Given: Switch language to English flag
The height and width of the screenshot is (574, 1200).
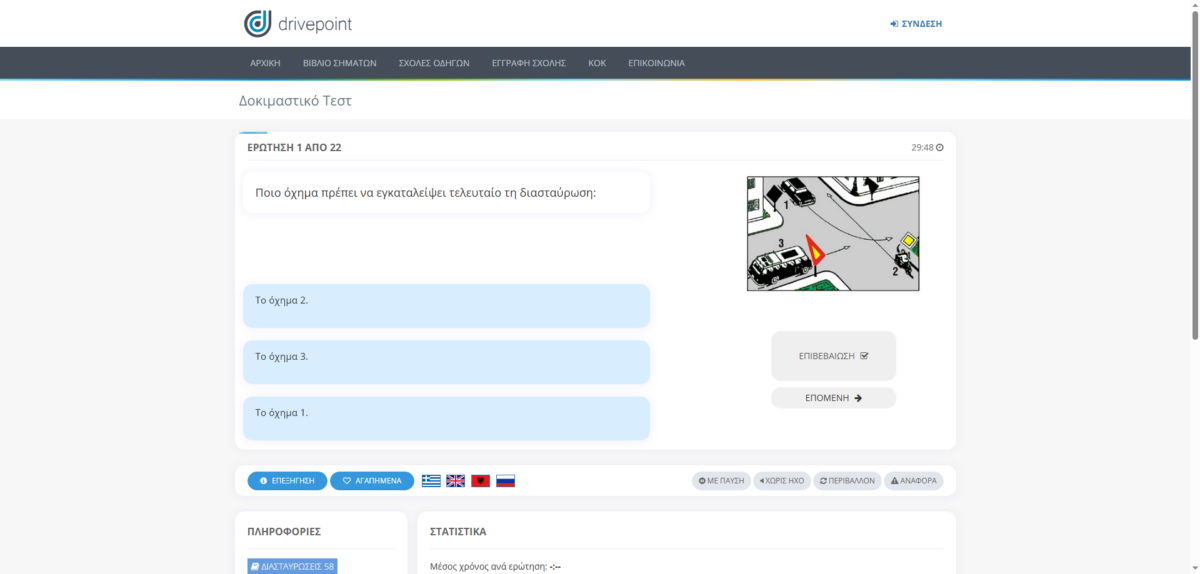Looking at the screenshot, I should pos(456,481).
